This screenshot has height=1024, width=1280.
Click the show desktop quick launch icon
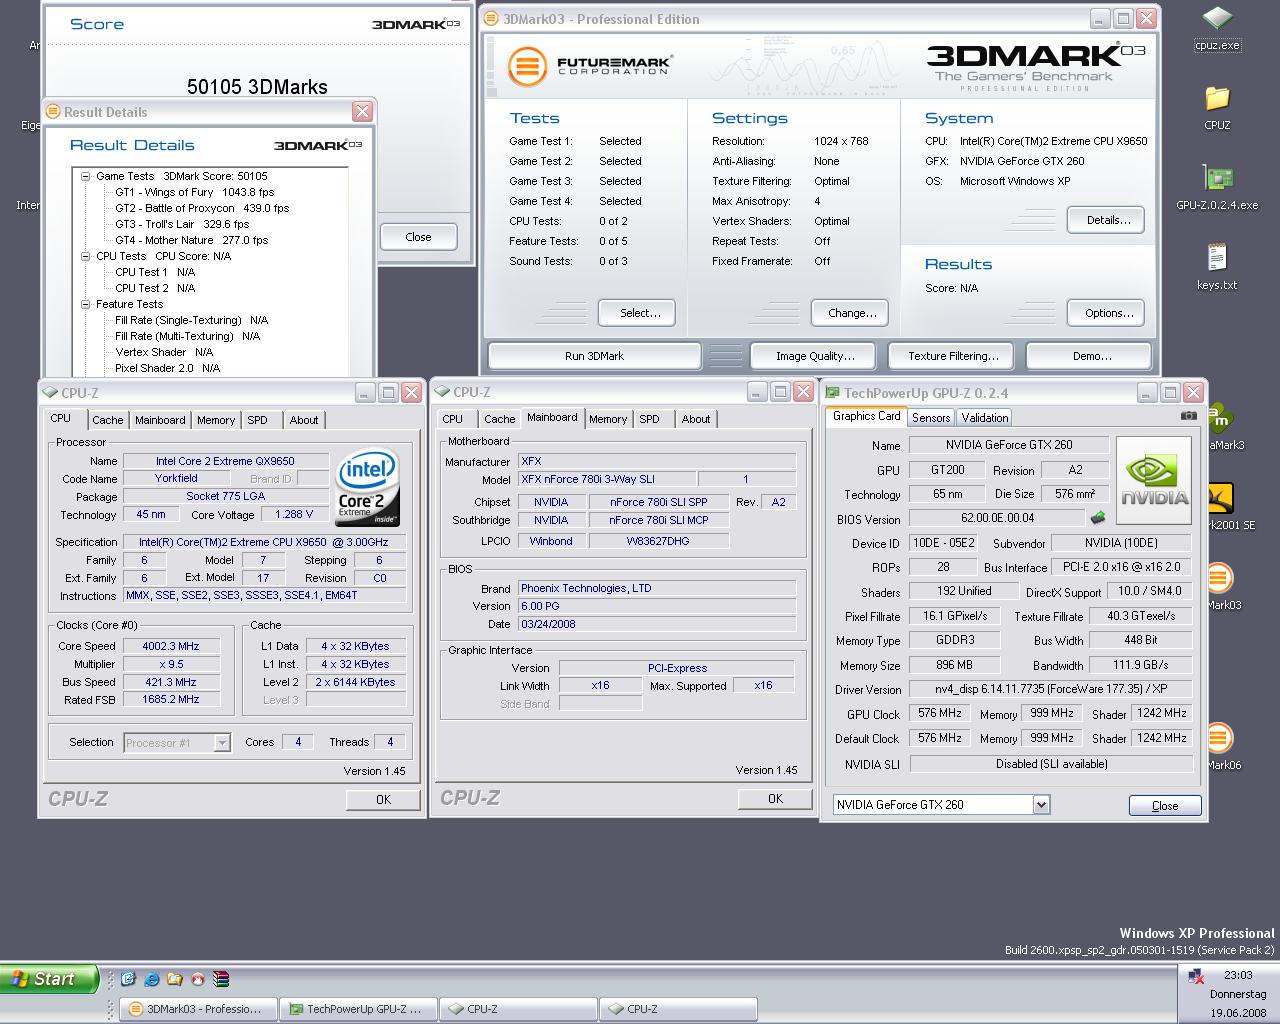tap(128, 979)
